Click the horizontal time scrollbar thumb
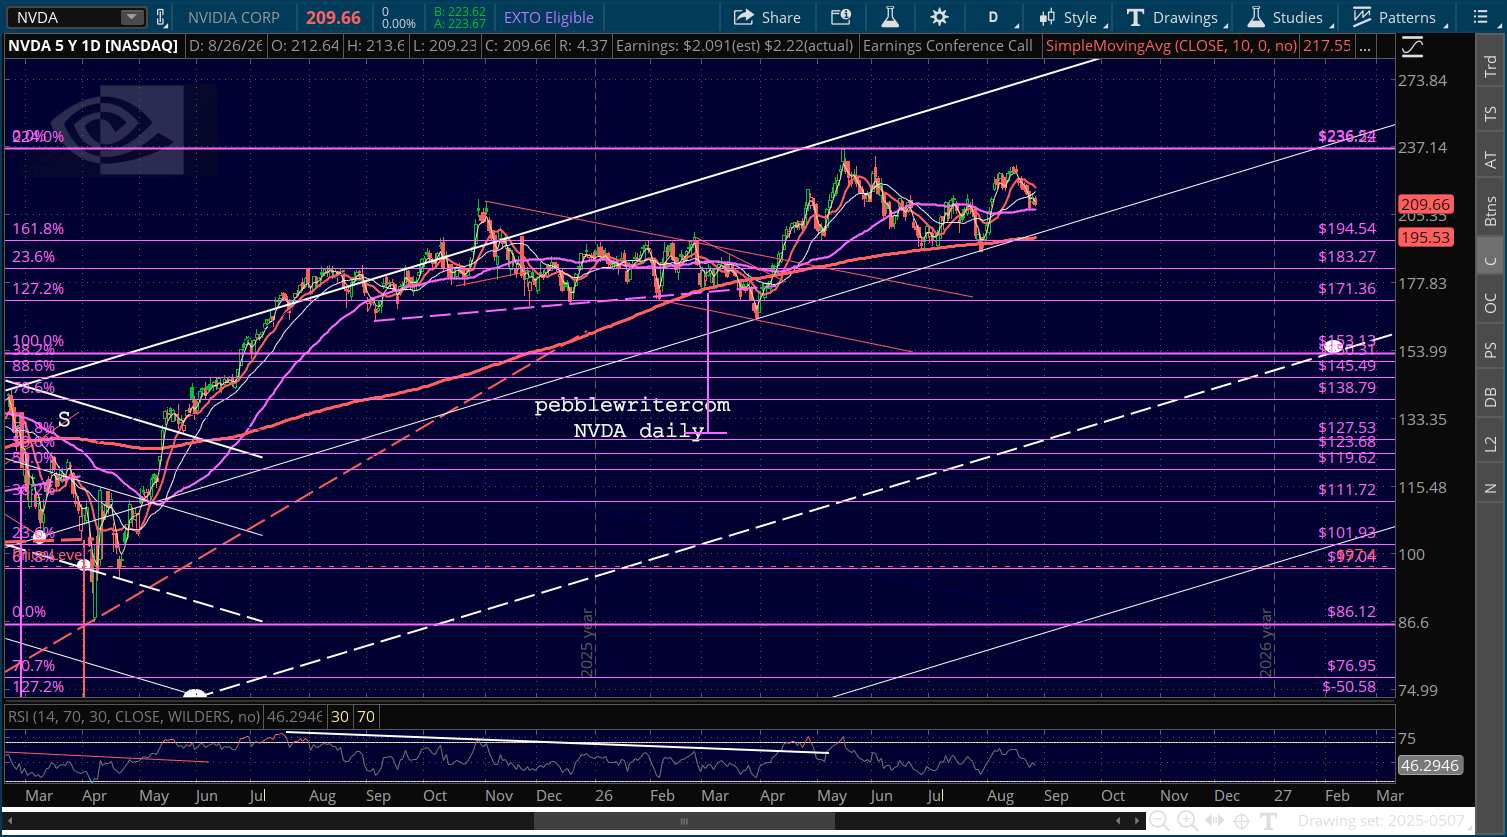This screenshot has height=837, width=1507. point(684,821)
